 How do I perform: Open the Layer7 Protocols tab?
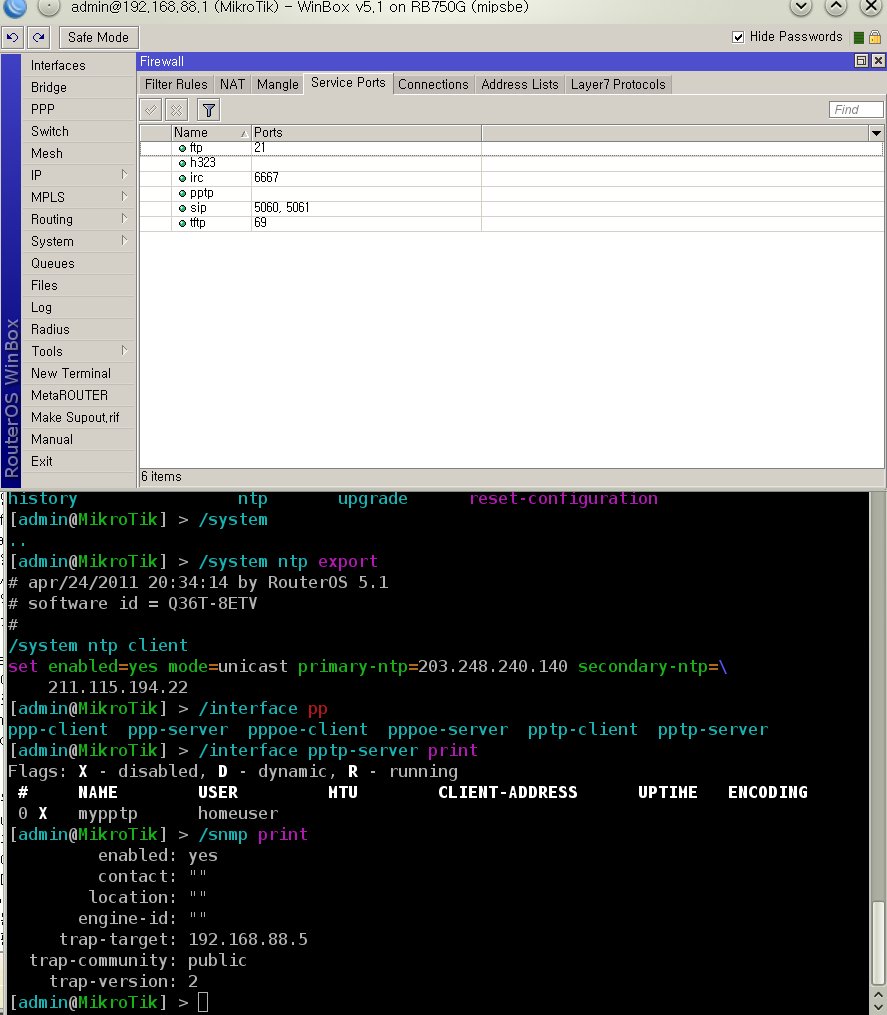click(618, 84)
